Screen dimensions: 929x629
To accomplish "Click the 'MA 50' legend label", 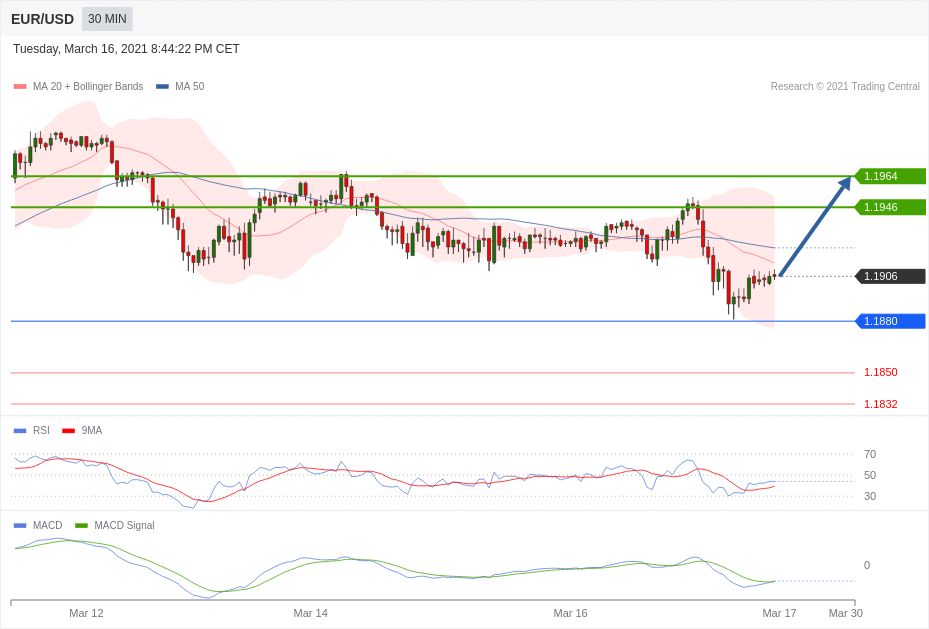I will click(x=190, y=86).
